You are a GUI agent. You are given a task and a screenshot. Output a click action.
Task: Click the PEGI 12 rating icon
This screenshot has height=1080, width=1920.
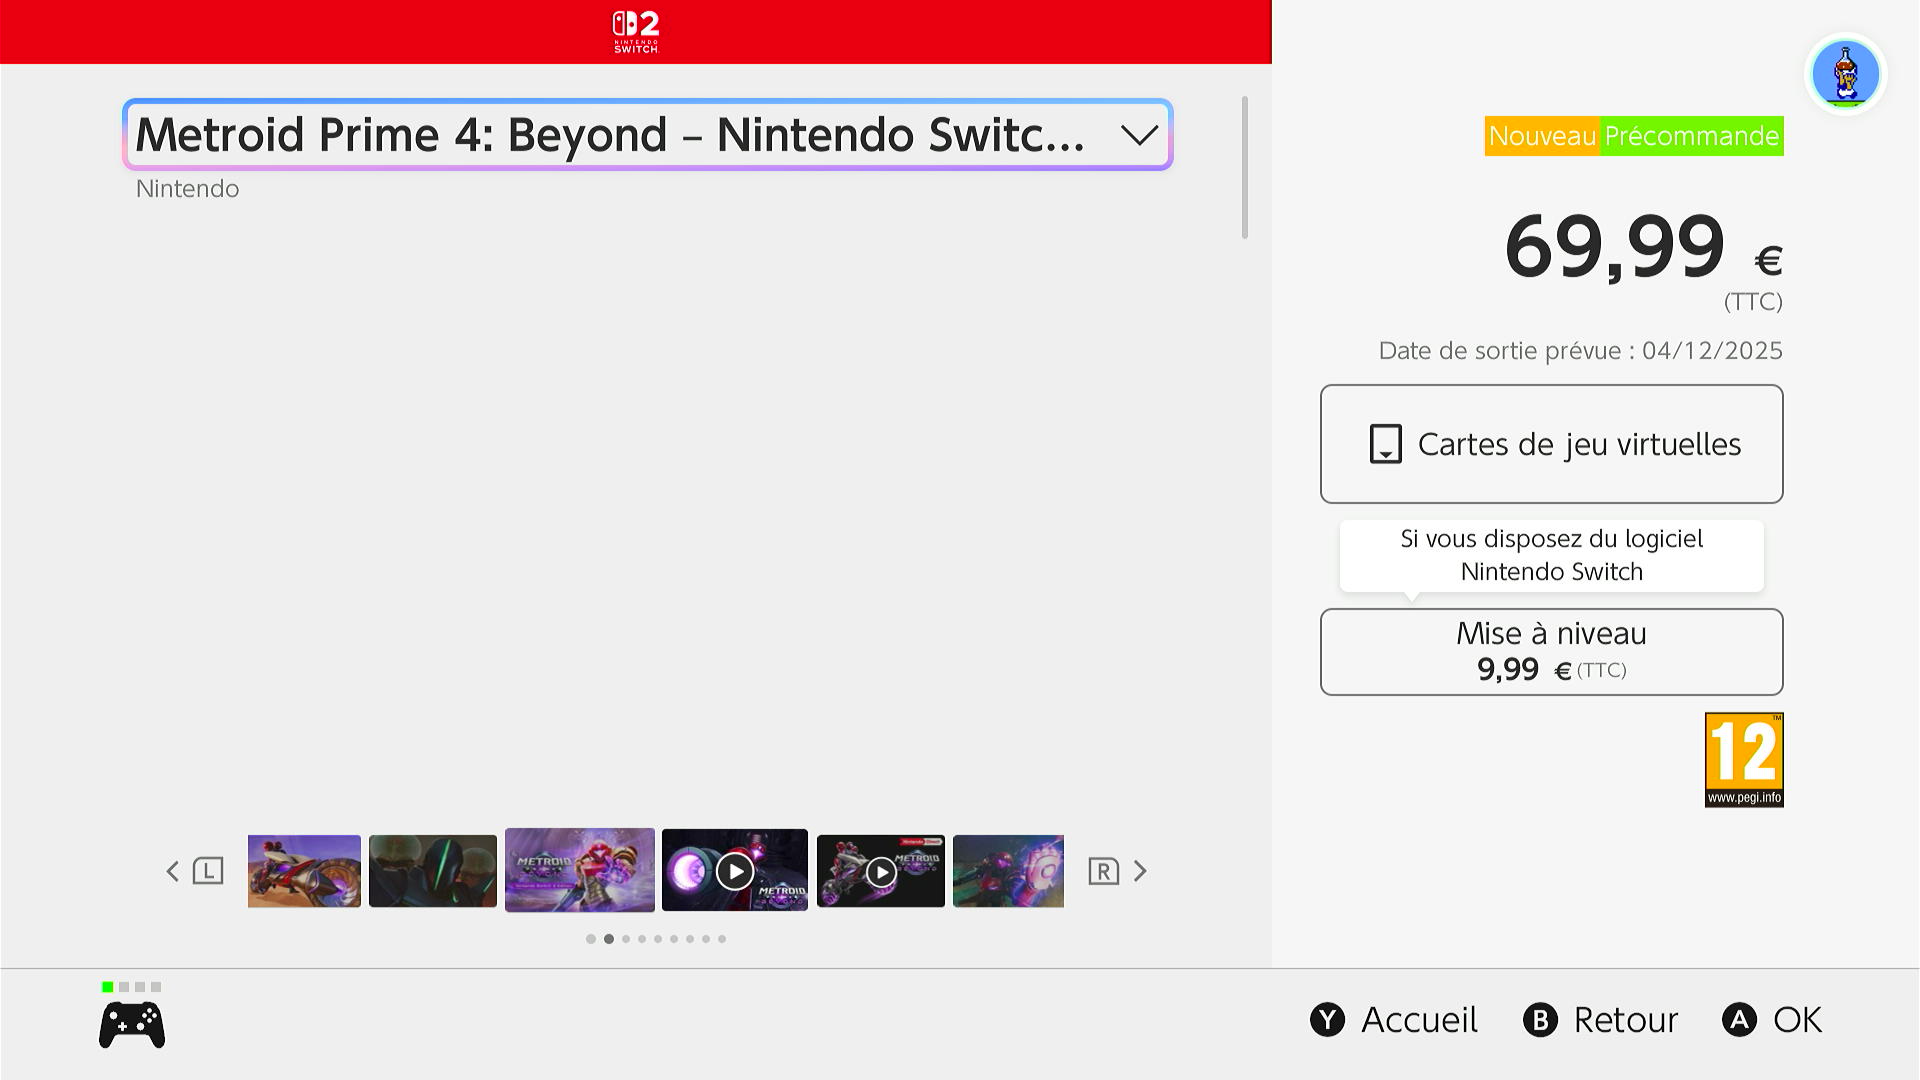[1744, 760]
